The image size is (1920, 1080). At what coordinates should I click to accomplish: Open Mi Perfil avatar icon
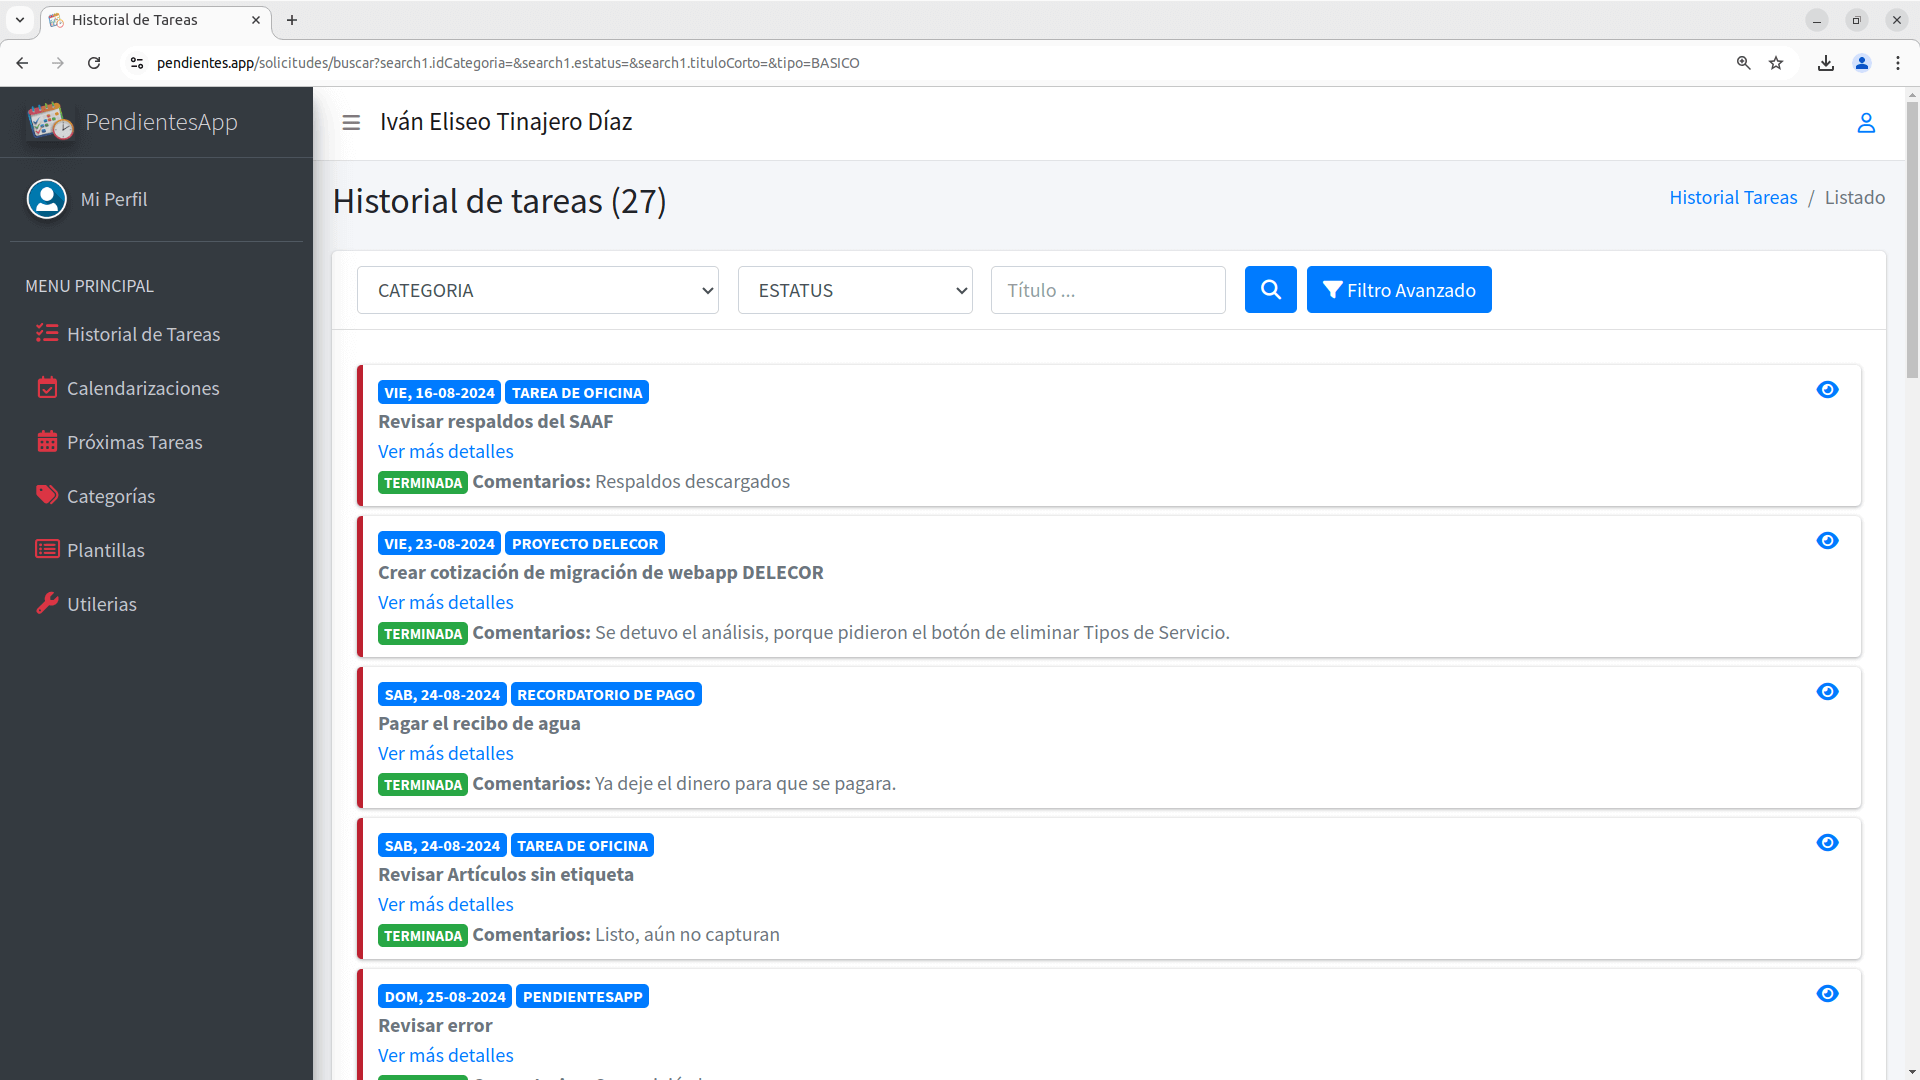coord(47,199)
